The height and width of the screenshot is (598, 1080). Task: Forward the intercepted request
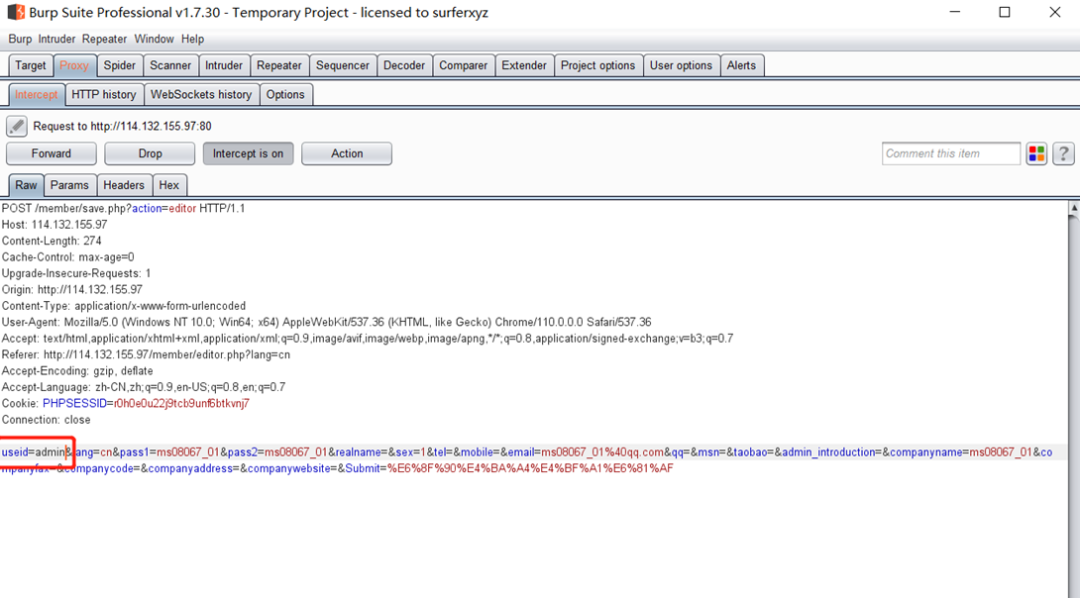(51, 154)
